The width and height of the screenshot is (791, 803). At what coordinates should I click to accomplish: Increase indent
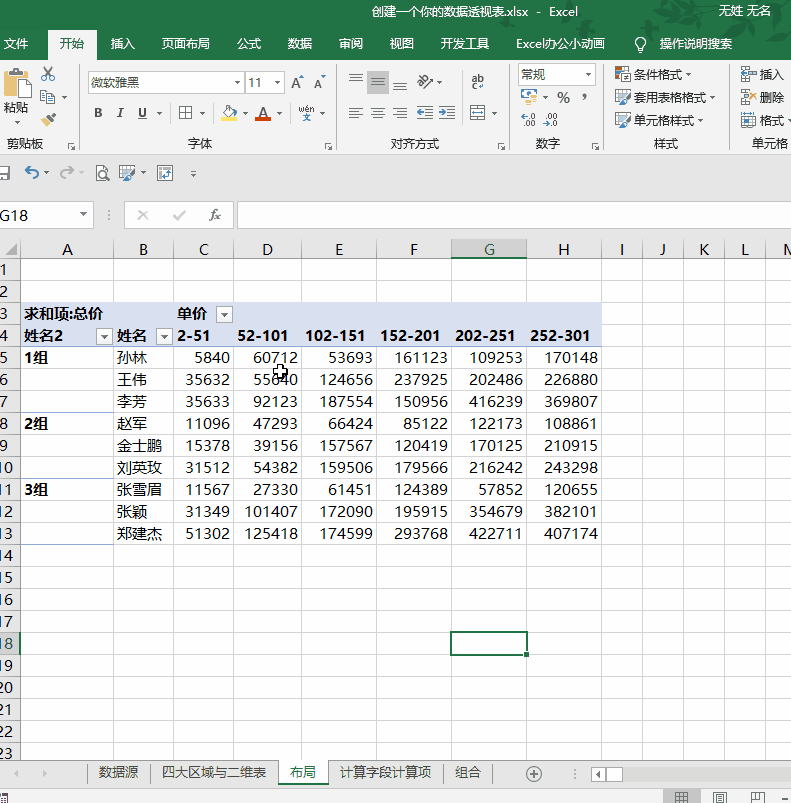coord(446,113)
